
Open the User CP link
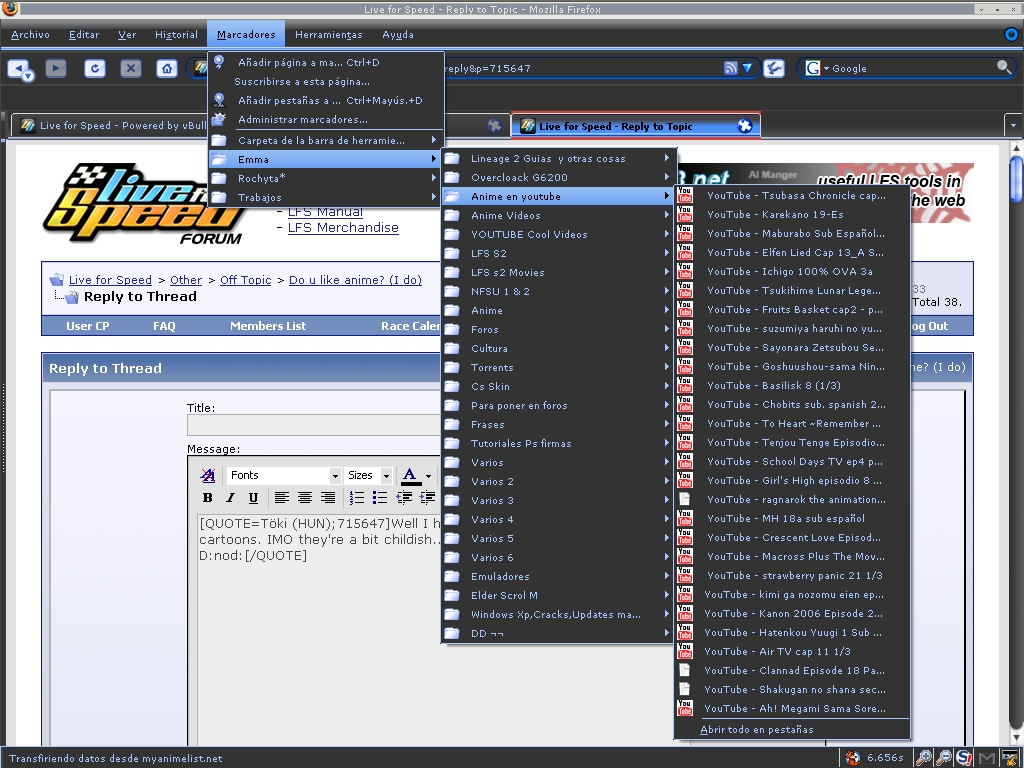[x=88, y=326]
